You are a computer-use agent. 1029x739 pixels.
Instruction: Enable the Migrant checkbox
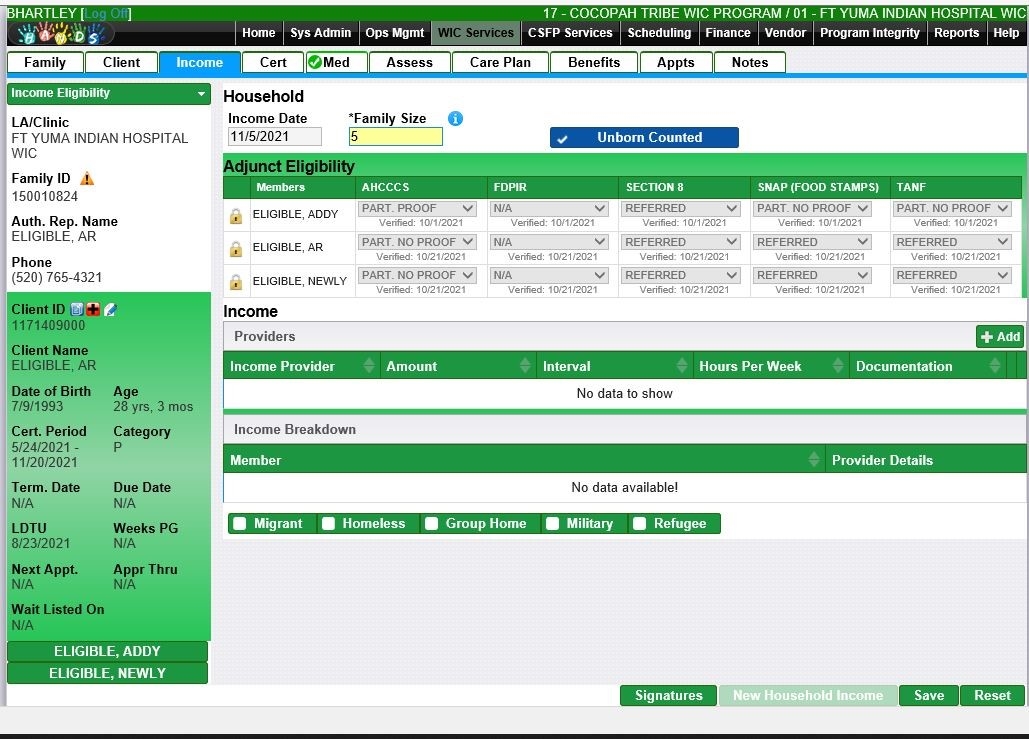[240, 524]
